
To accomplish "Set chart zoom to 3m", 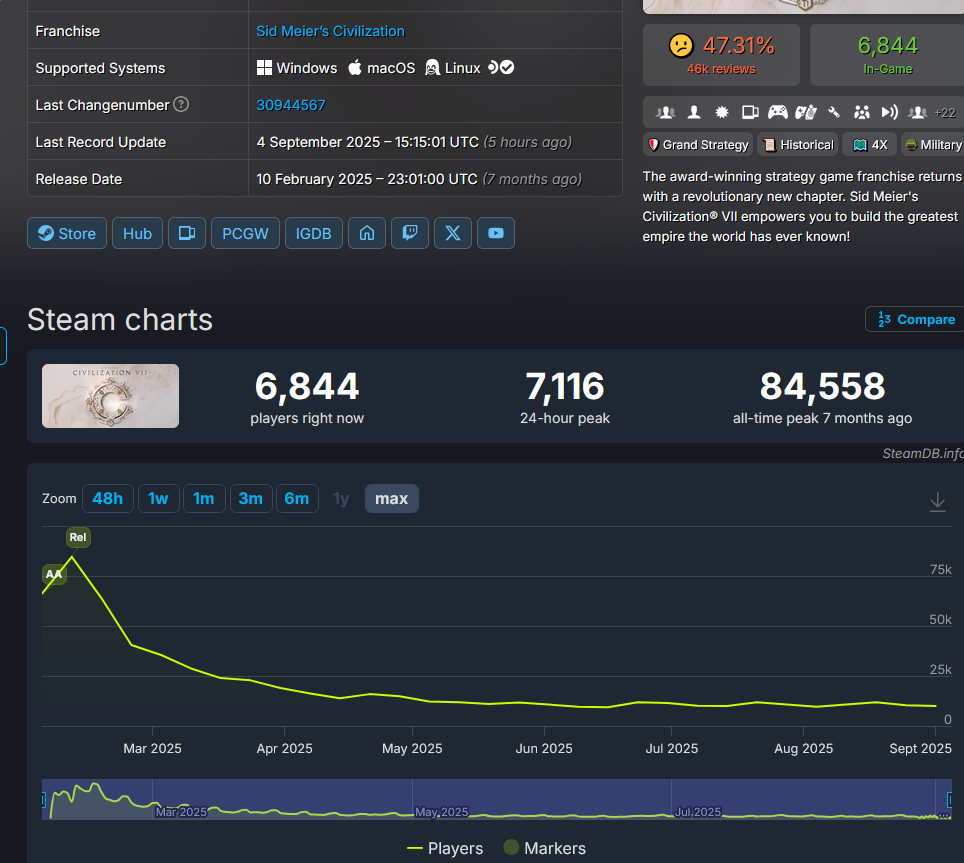I will (251, 498).
